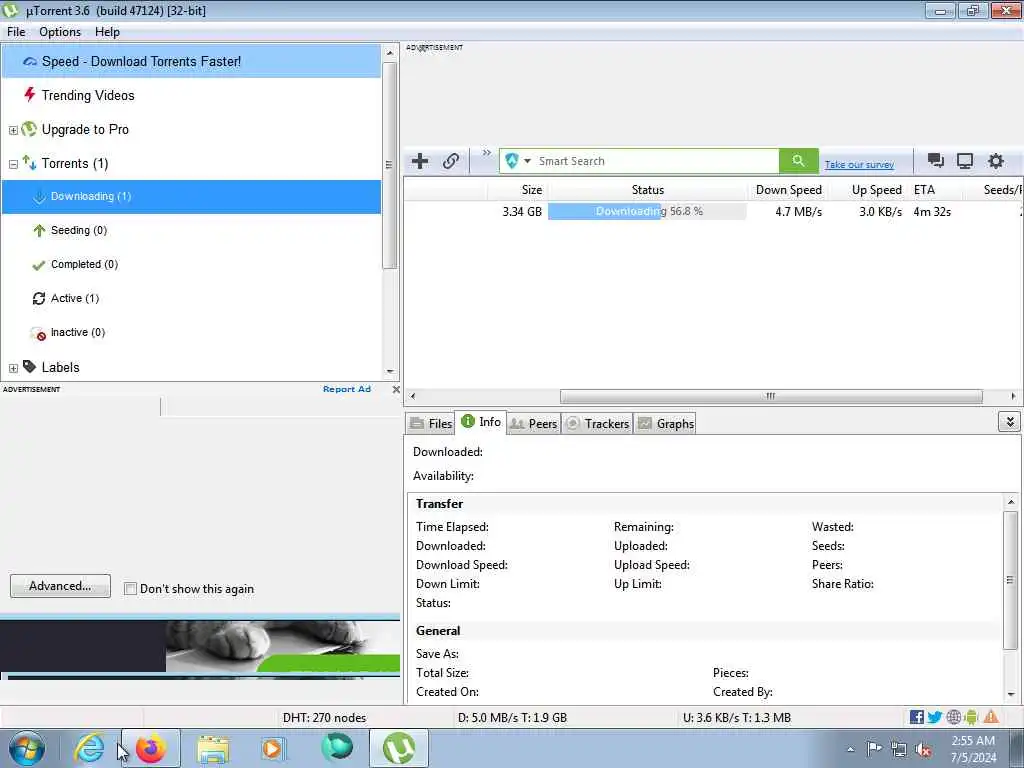The height and width of the screenshot is (768, 1024).
Task: Click the Report Ad link
Action: 347,389
